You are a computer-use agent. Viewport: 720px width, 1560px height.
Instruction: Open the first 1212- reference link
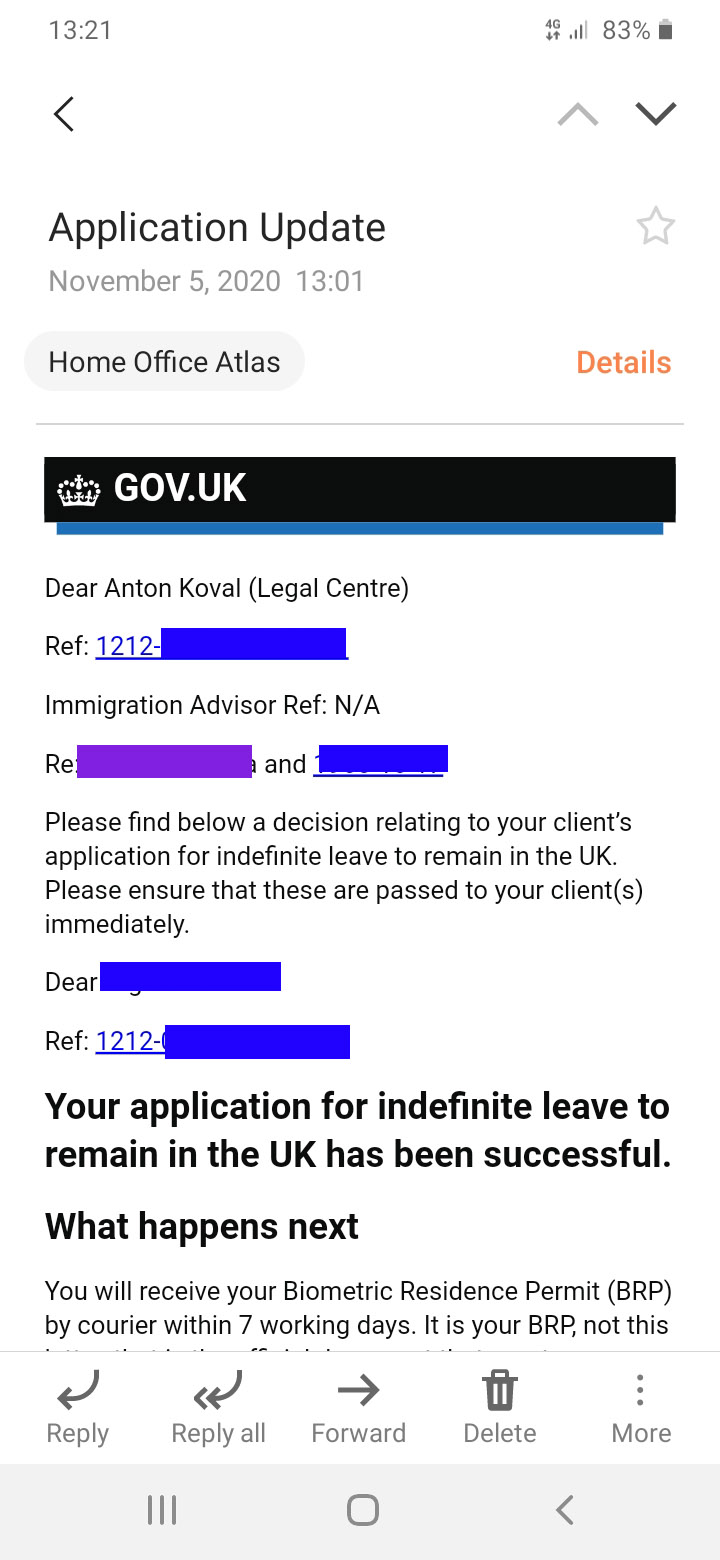[x=221, y=646]
